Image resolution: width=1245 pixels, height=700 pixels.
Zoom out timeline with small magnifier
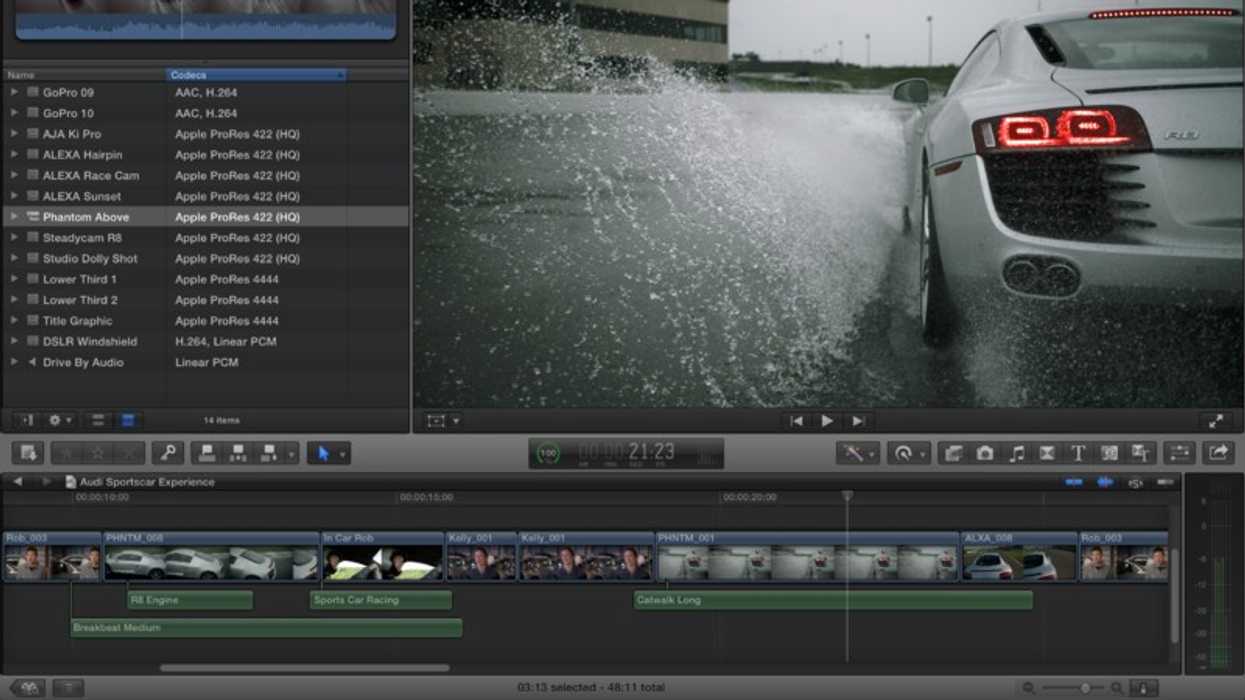(1028, 688)
